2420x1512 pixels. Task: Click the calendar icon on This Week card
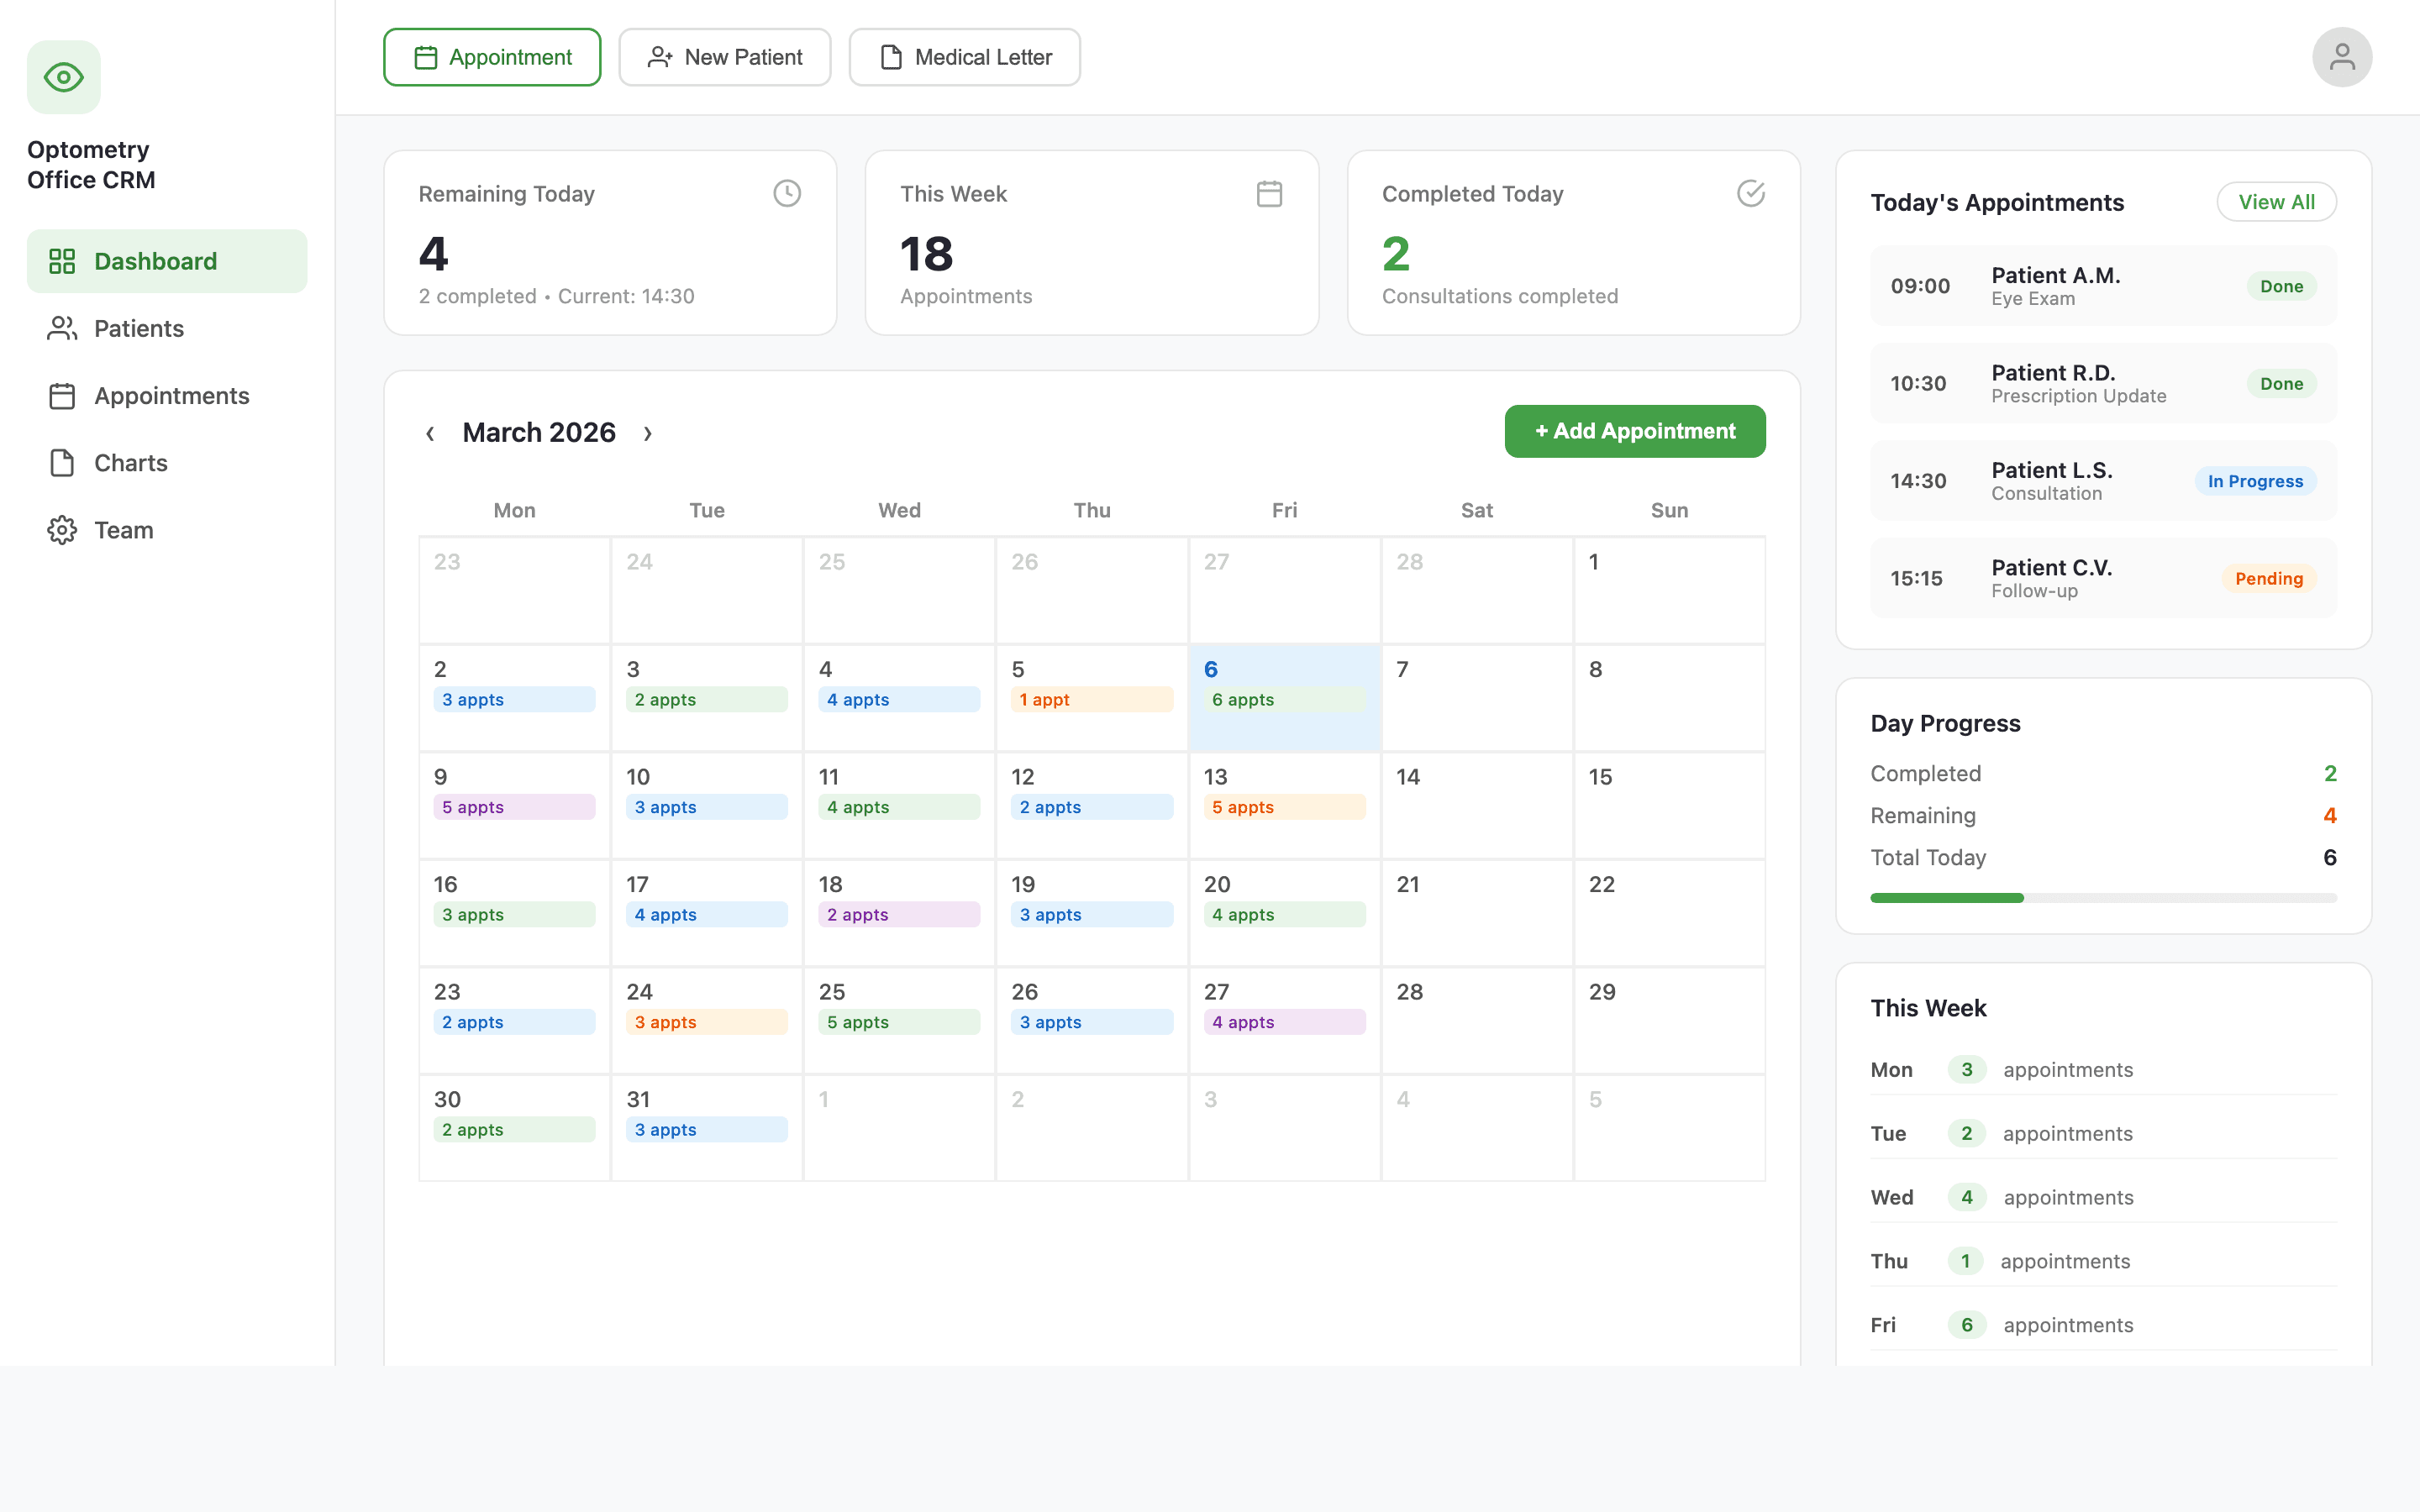coord(1269,193)
